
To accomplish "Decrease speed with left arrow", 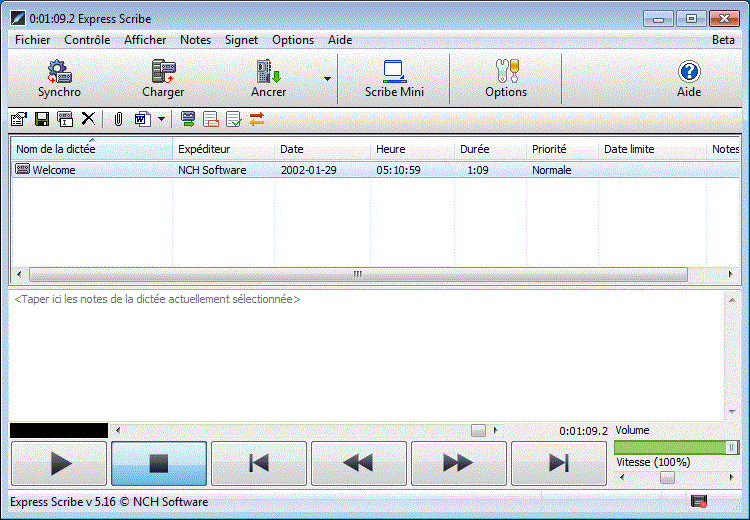I will pos(622,477).
